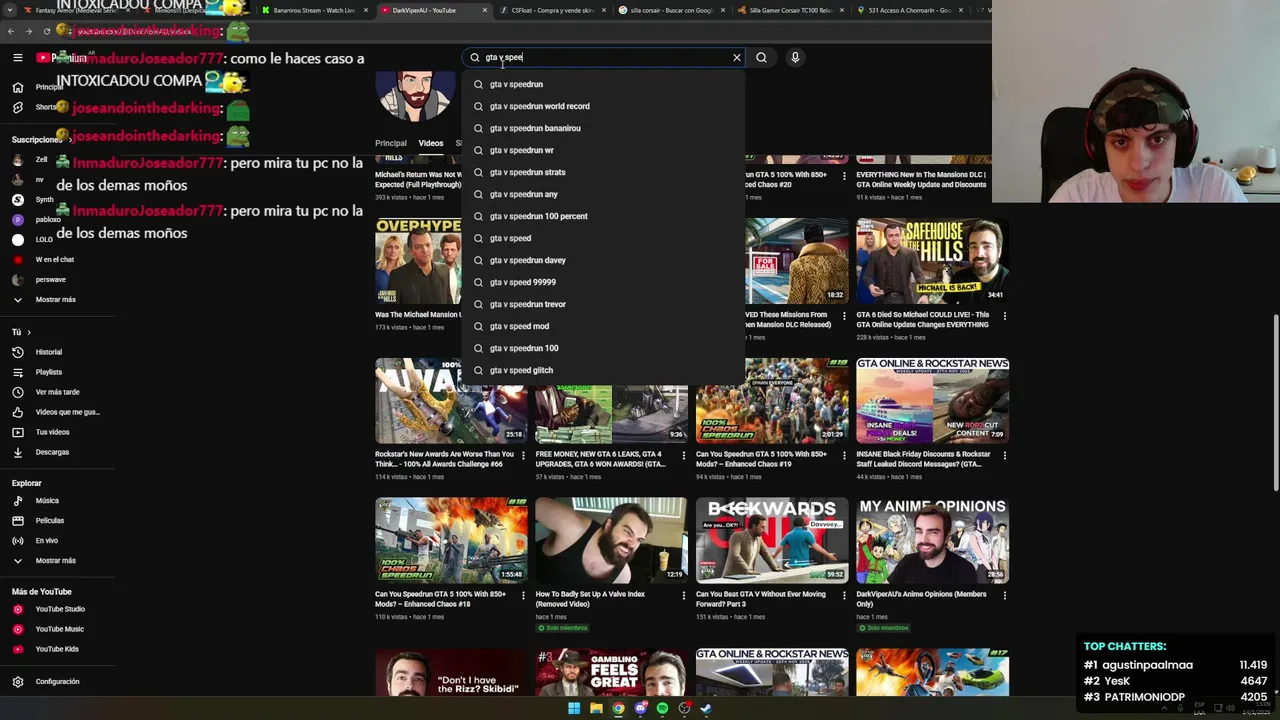Viewport: 1280px width, 720px height.
Task: Click inside the YouTube search field
Action: [603, 58]
